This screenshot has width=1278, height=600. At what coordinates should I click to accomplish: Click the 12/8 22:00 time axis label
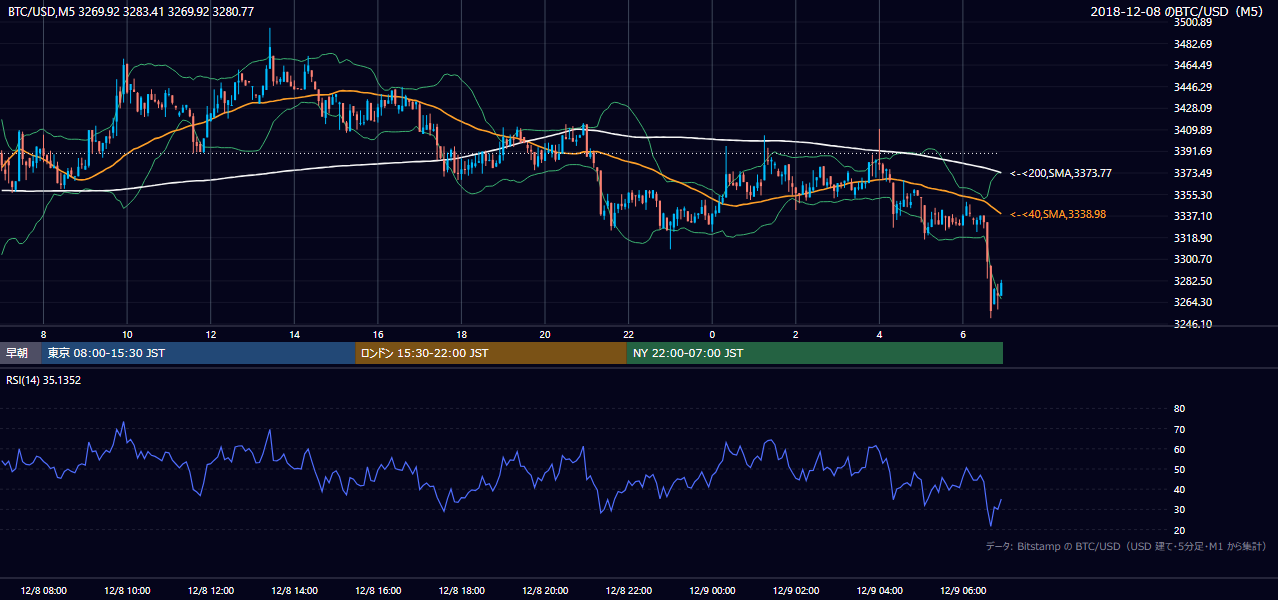tap(628, 591)
